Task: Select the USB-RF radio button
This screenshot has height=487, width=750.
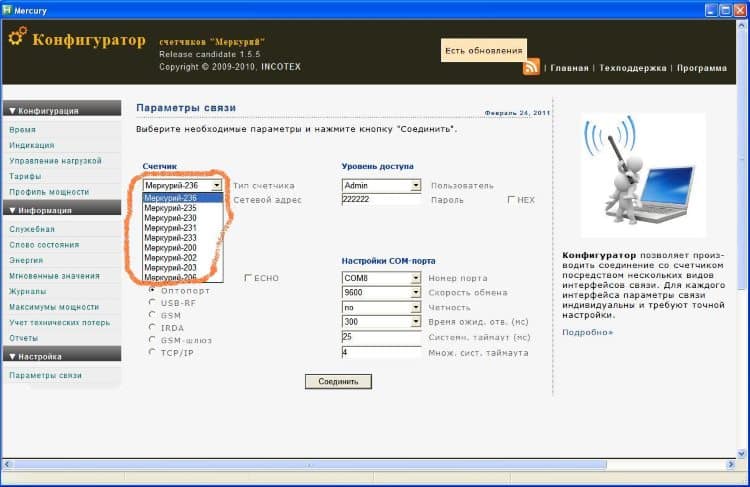Action: click(152, 301)
